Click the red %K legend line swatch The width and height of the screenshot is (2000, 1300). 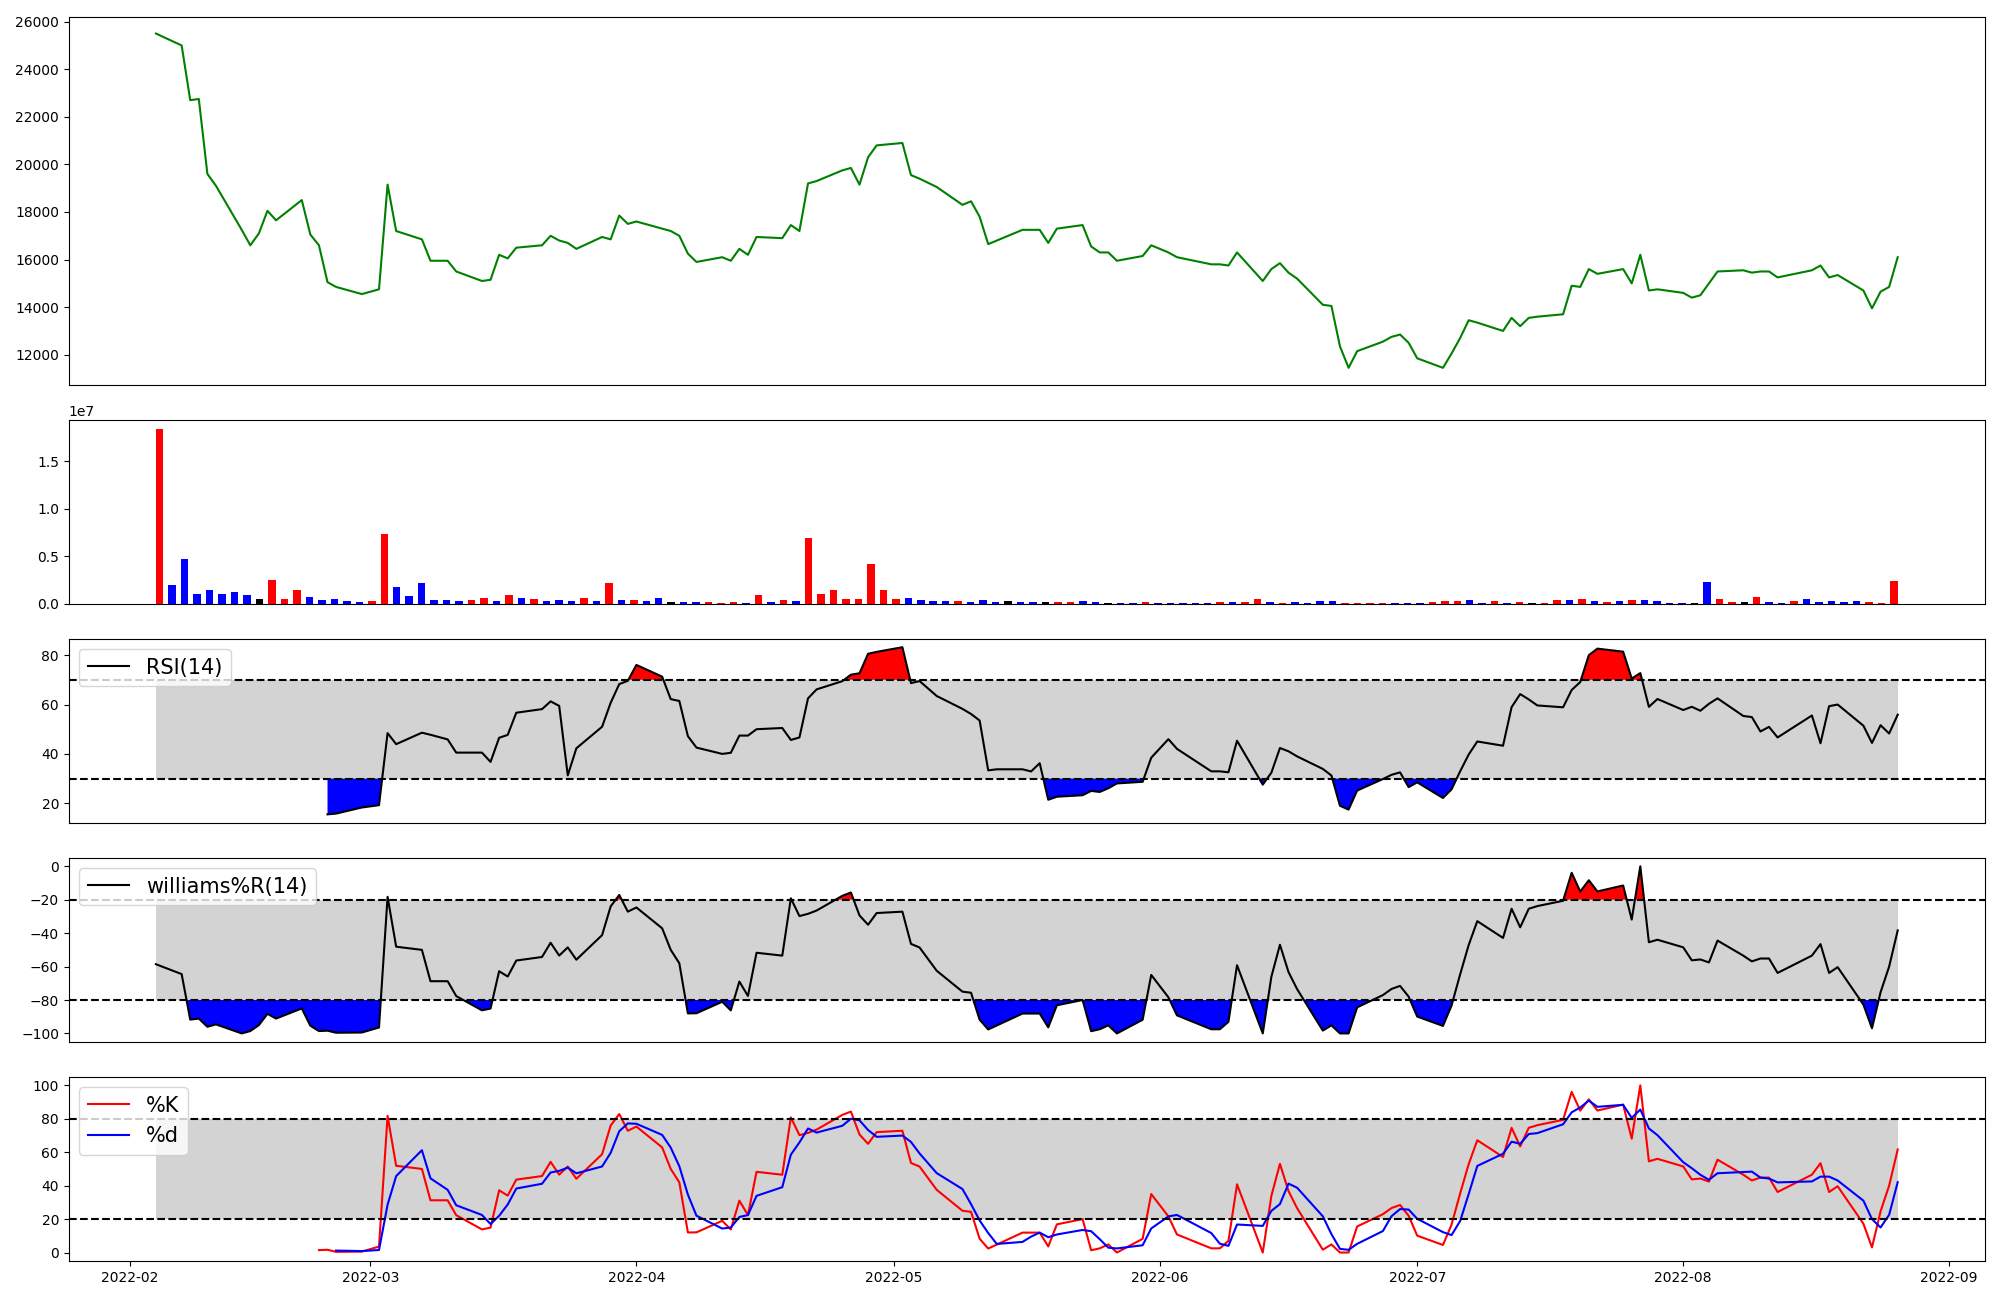[x=109, y=1105]
